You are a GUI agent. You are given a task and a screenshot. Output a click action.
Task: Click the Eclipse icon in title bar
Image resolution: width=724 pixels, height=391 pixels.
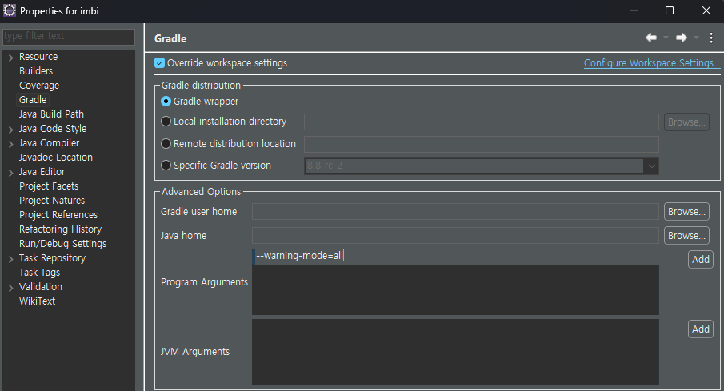click(9, 11)
